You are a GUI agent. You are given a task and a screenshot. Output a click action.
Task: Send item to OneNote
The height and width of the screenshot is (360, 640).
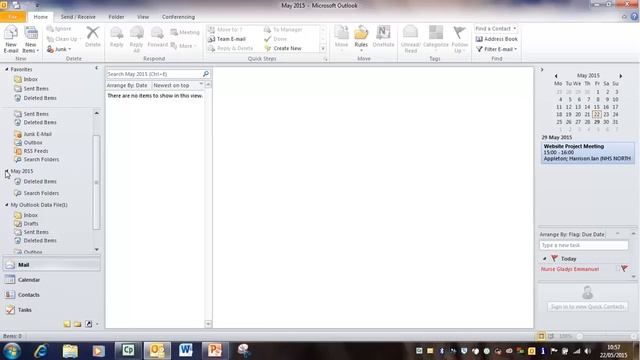383,37
